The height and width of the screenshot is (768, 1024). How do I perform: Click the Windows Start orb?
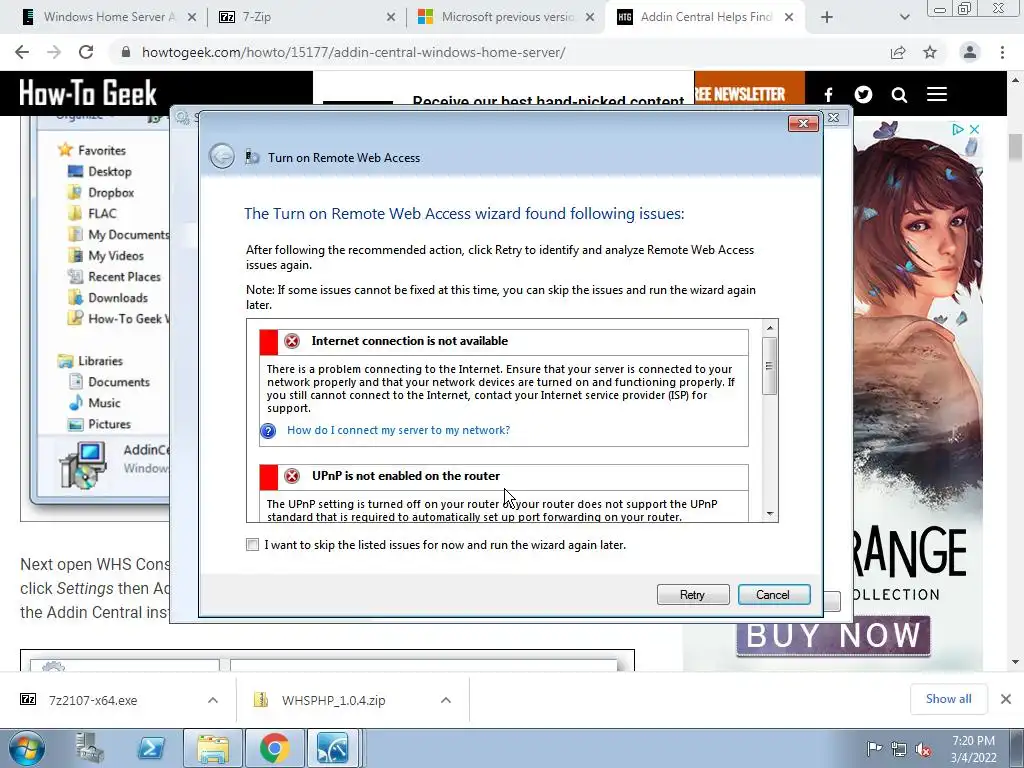26,748
